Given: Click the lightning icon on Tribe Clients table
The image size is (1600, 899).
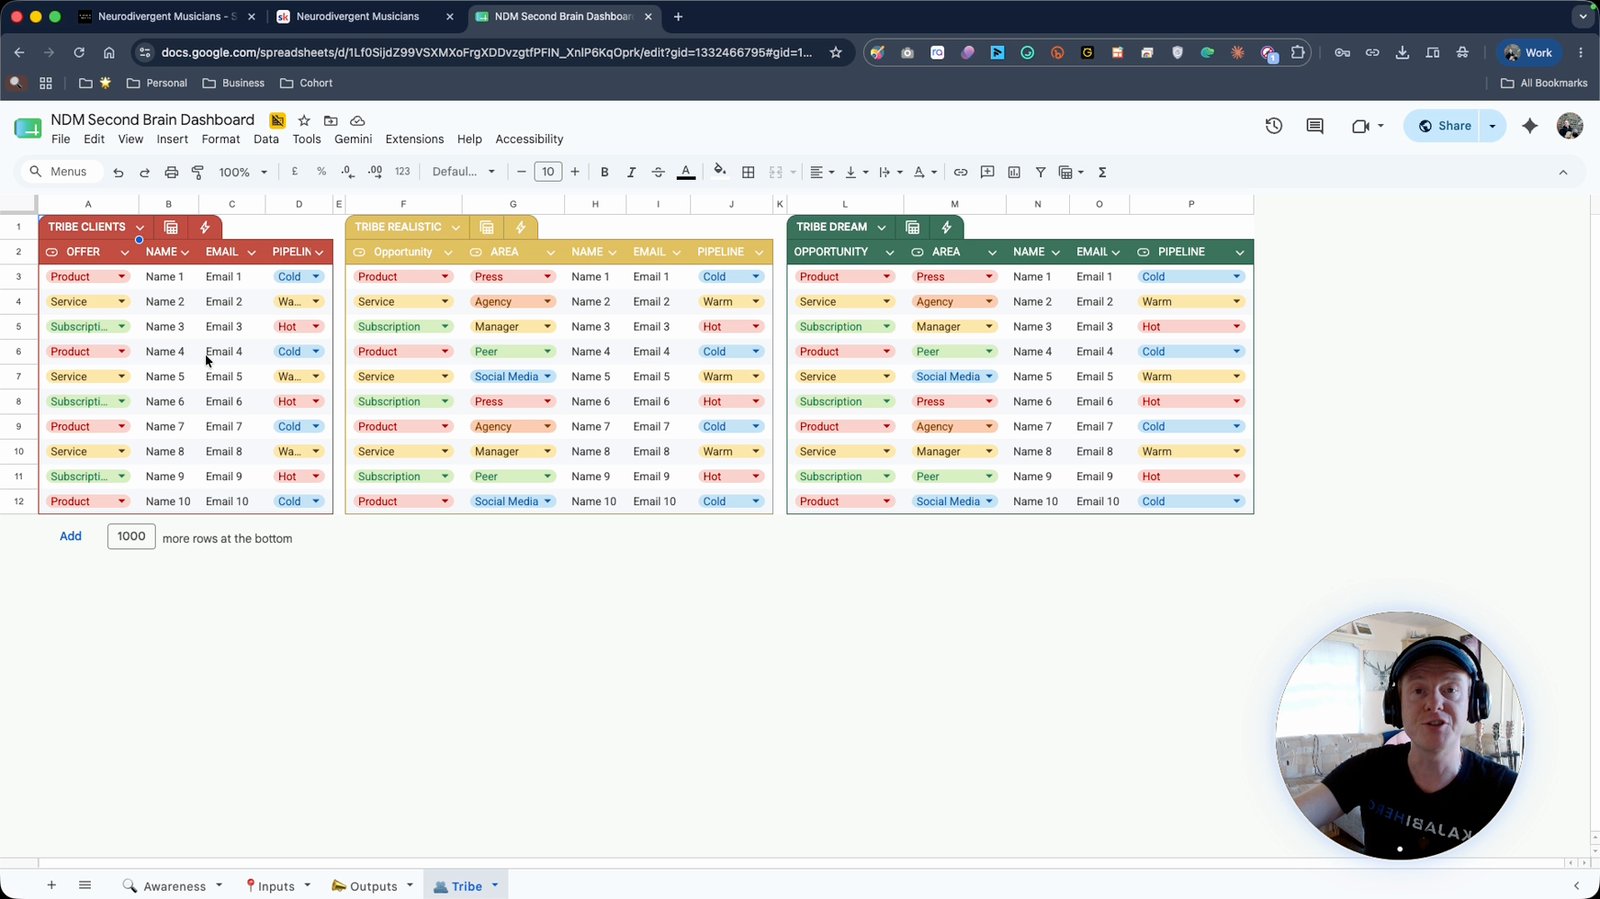Looking at the screenshot, I should coord(204,227).
